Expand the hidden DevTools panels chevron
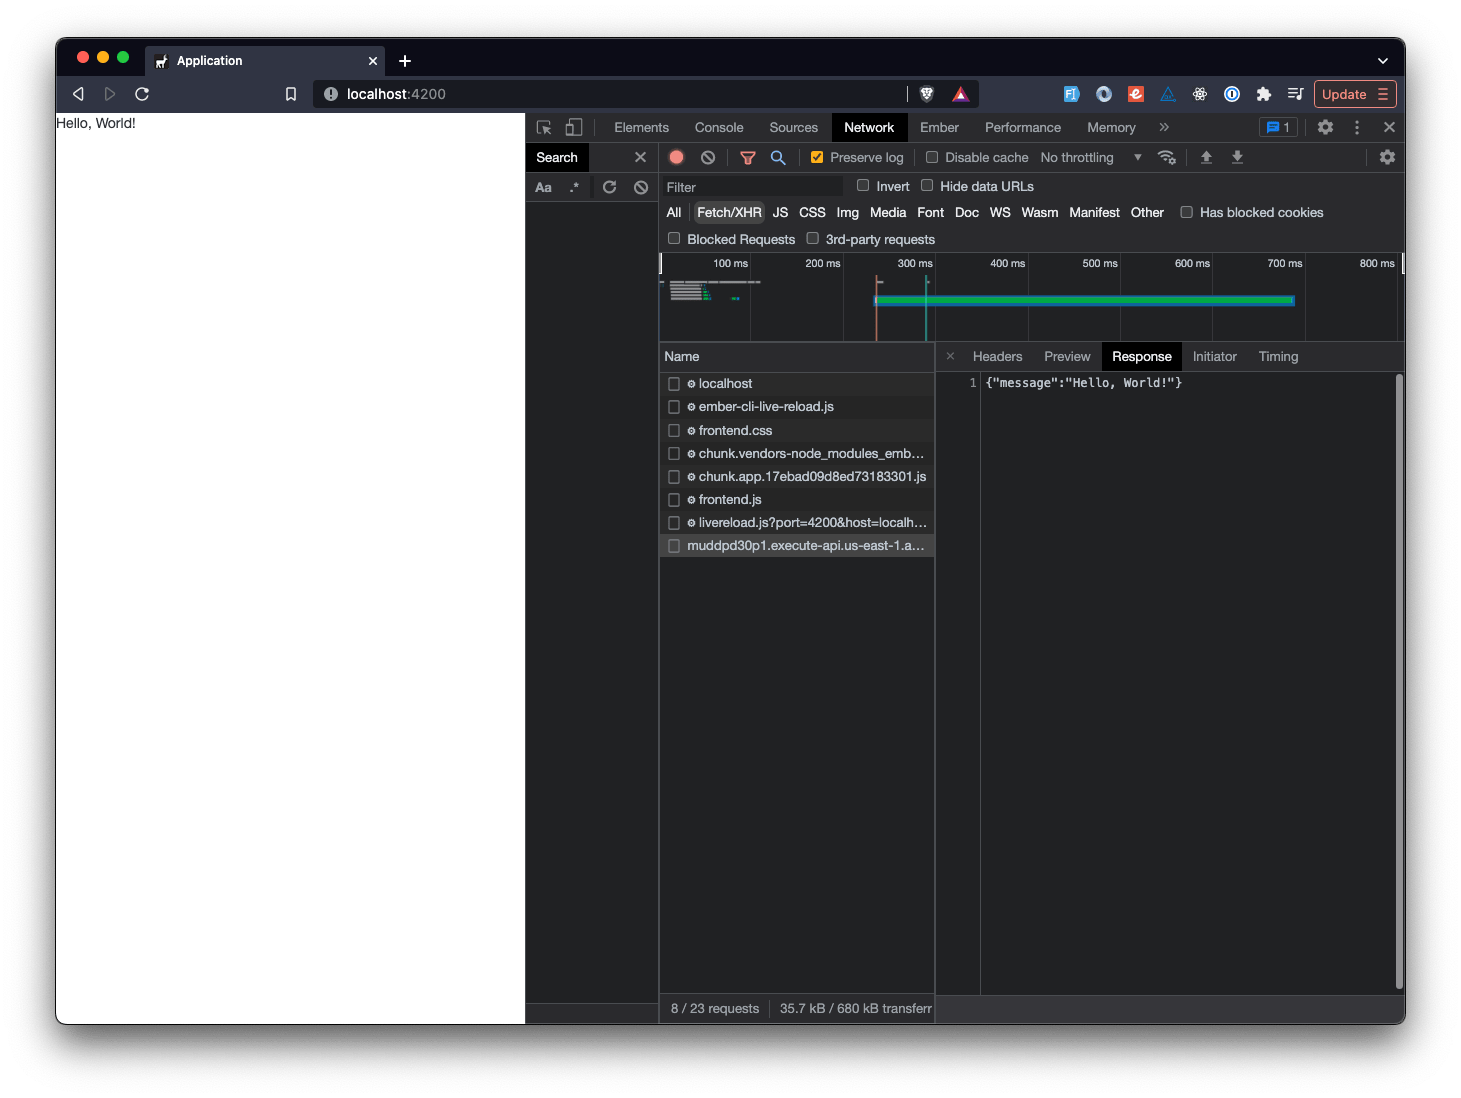This screenshot has height=1098, width=1461. coord(1163,127)
